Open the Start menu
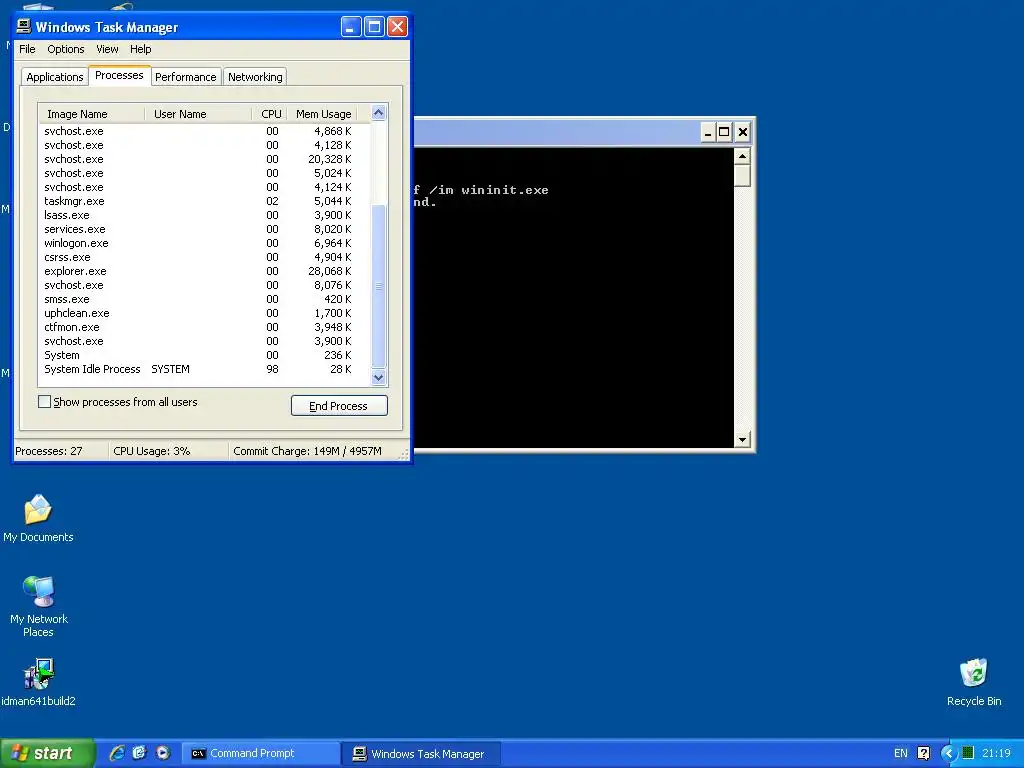The image size is (1024, 768). 48,753
